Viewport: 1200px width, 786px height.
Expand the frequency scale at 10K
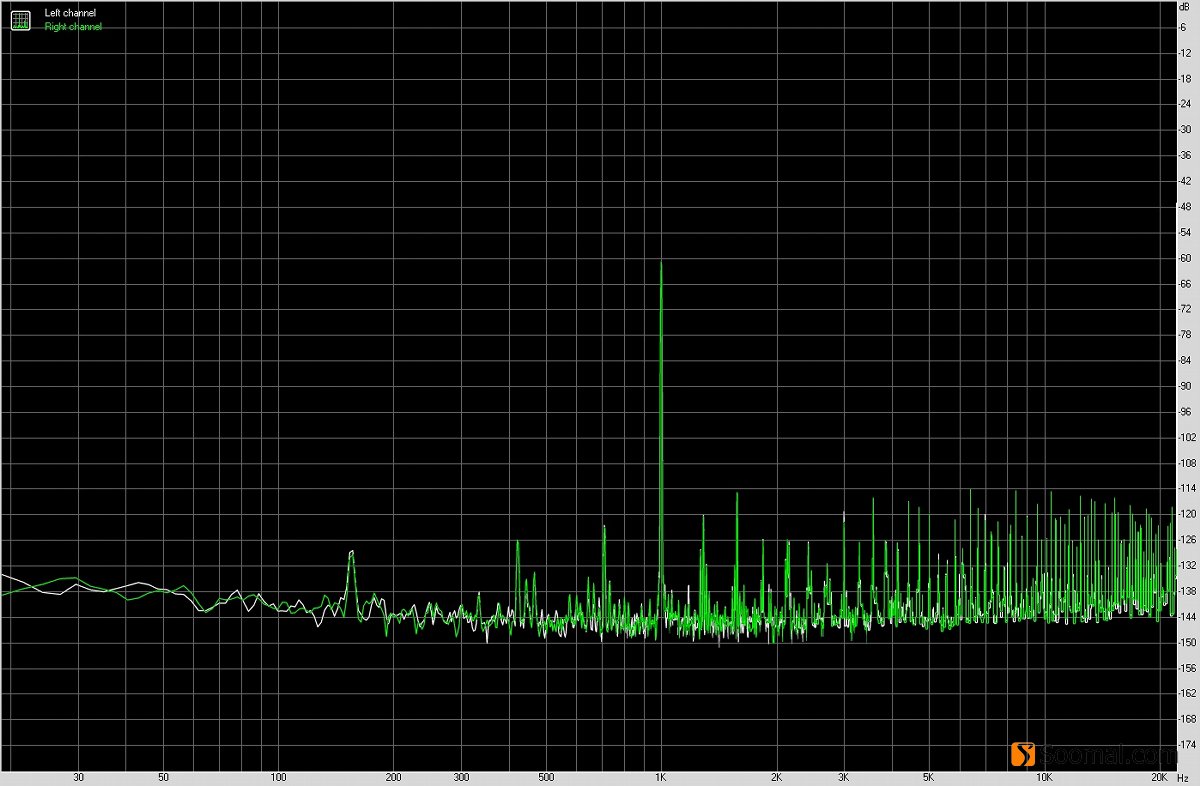(1046, 776)
